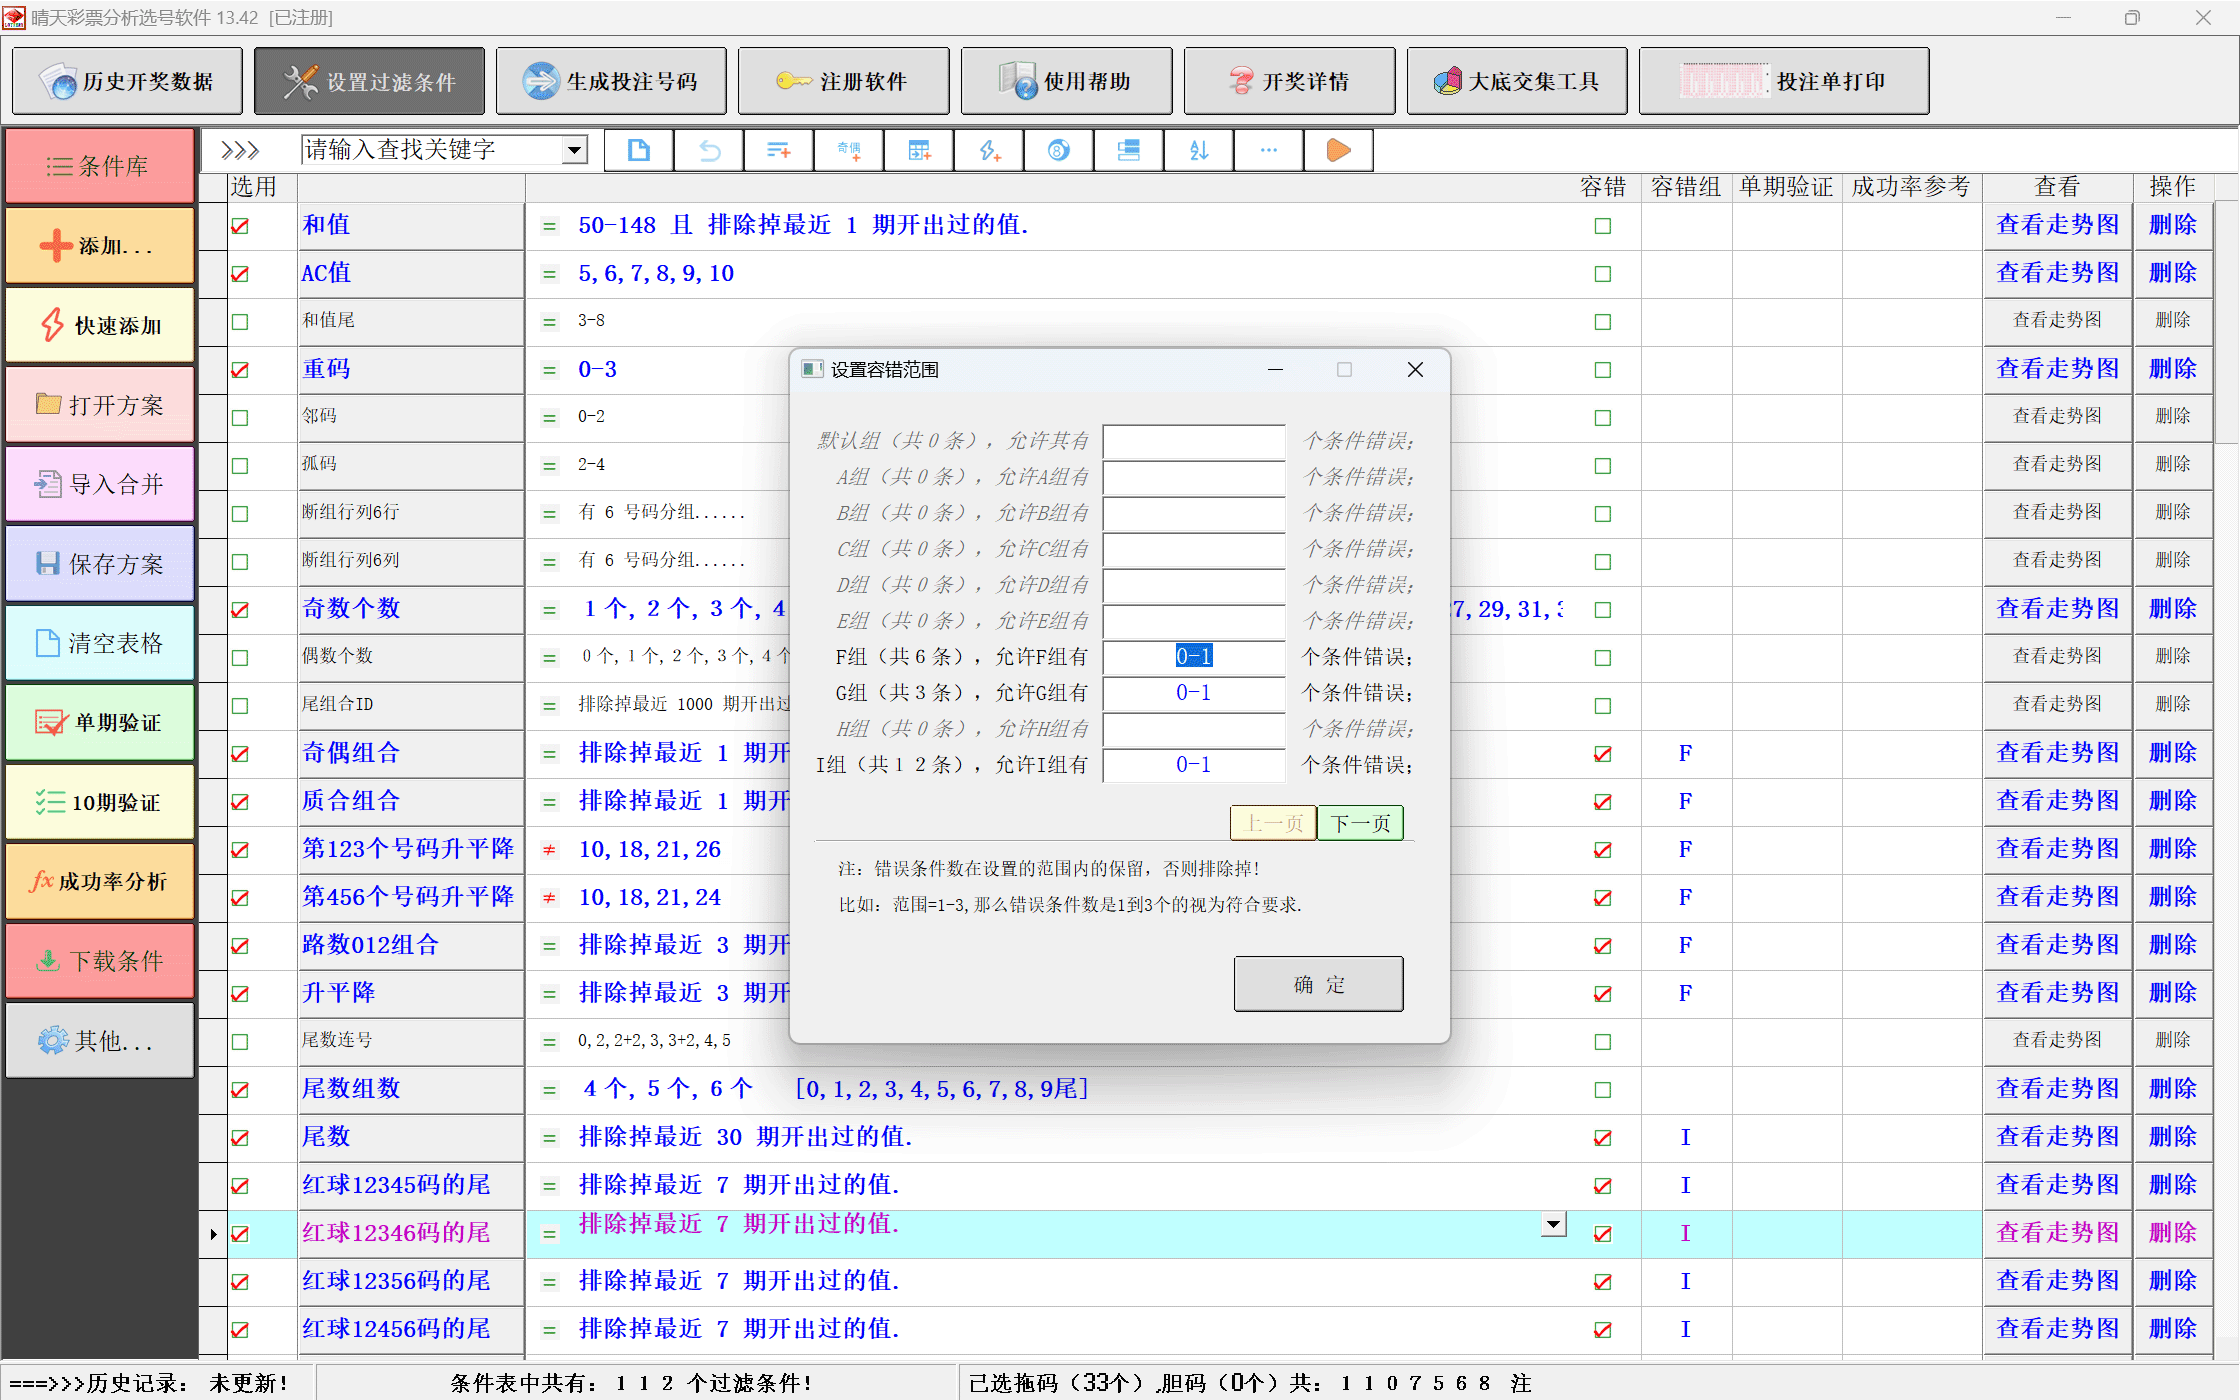Viewport: 2240px width, 1400px height.
Task: Toggle 容错 checkbox for 尾数 row
Action: tap(1602, 1138)
